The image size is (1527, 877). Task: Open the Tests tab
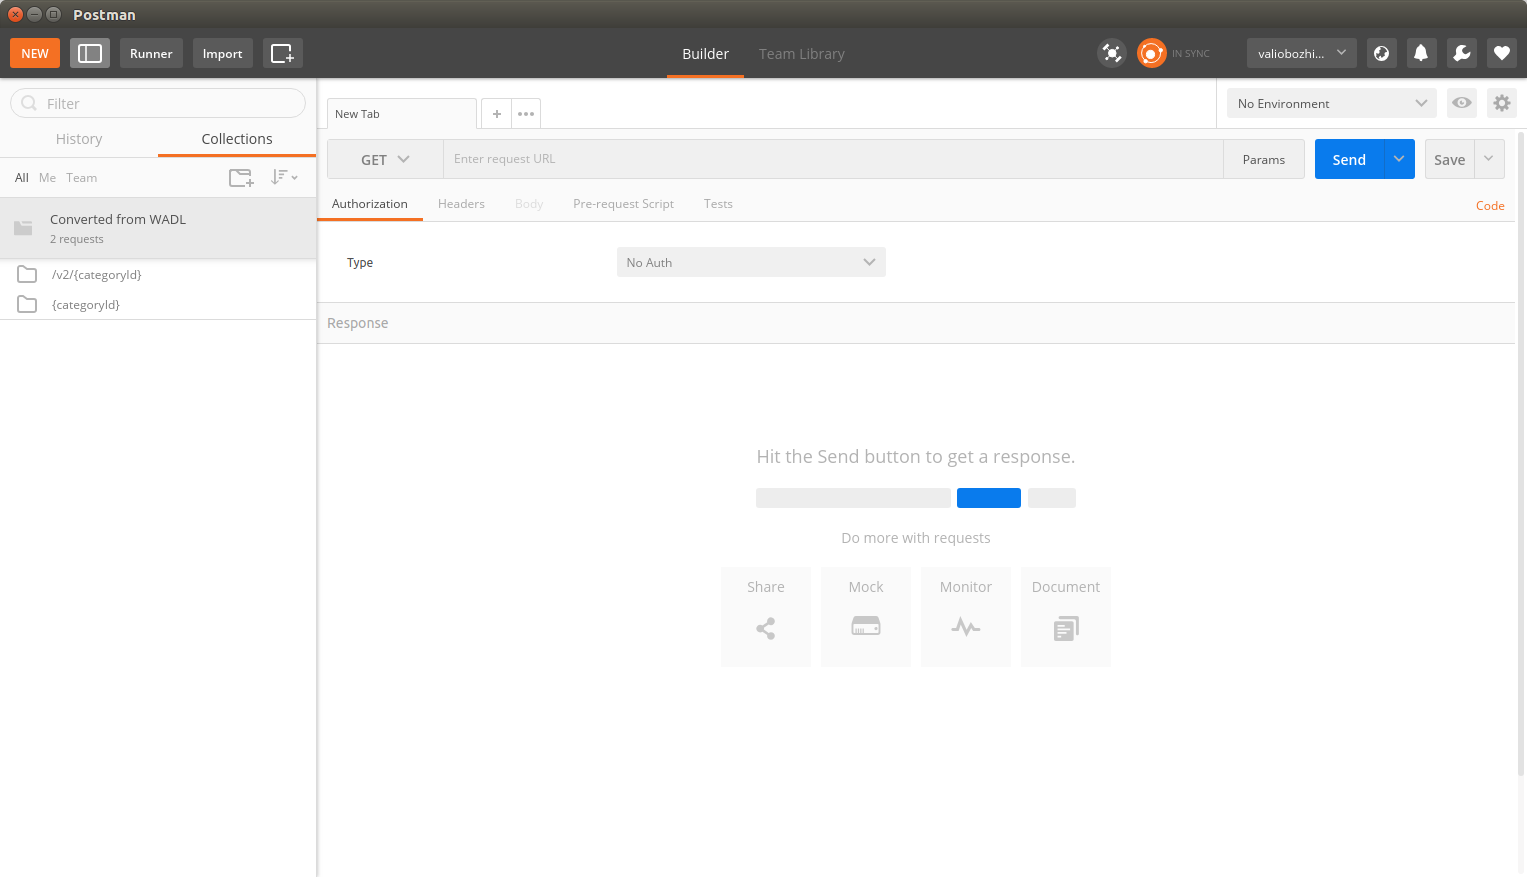718,204
